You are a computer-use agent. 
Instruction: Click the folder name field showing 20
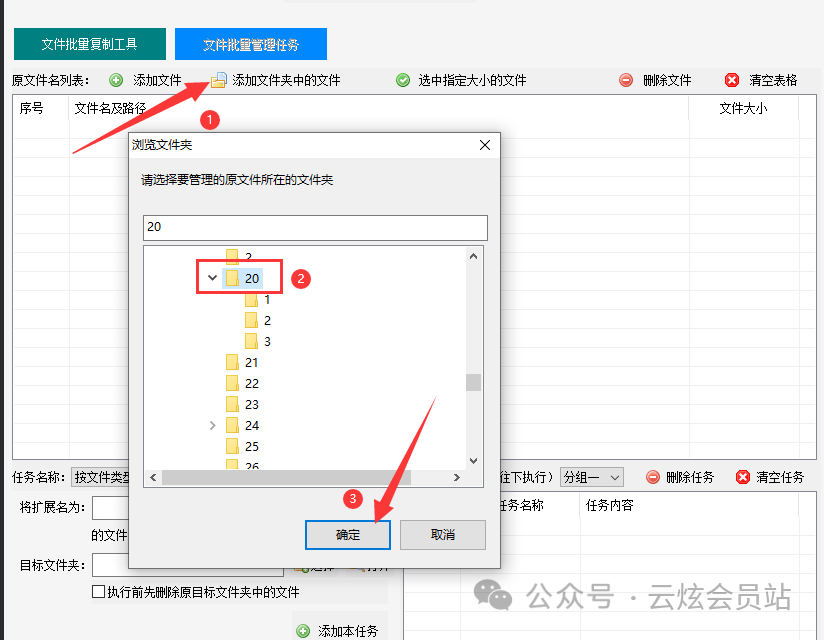(315, 228)
